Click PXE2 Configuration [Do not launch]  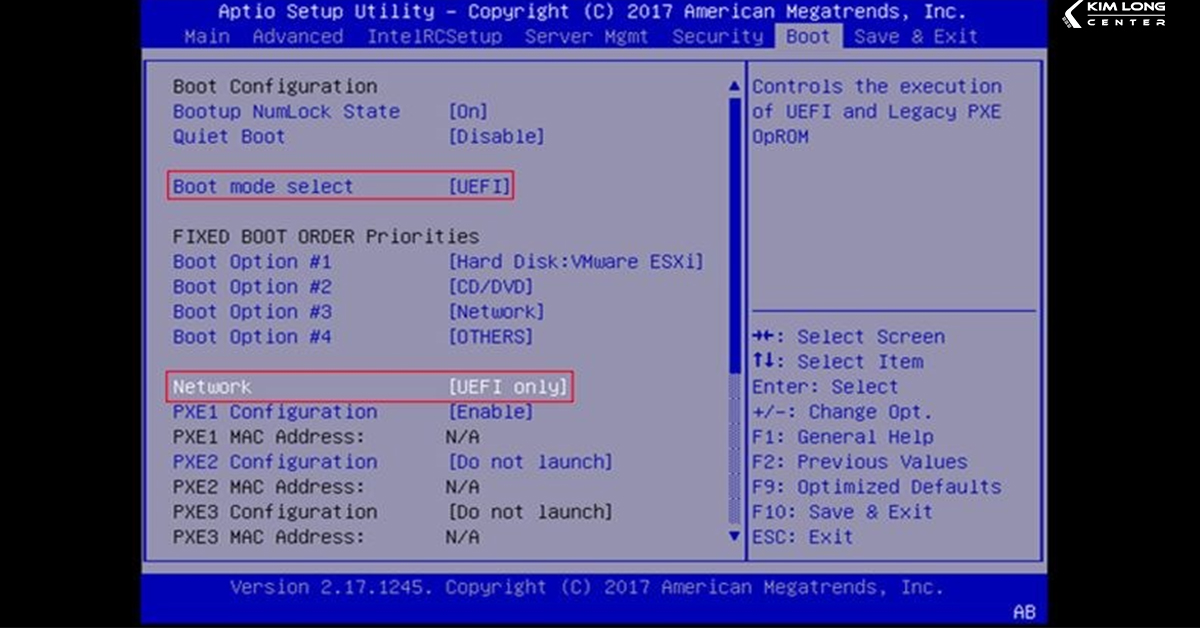tap(530, 462)
